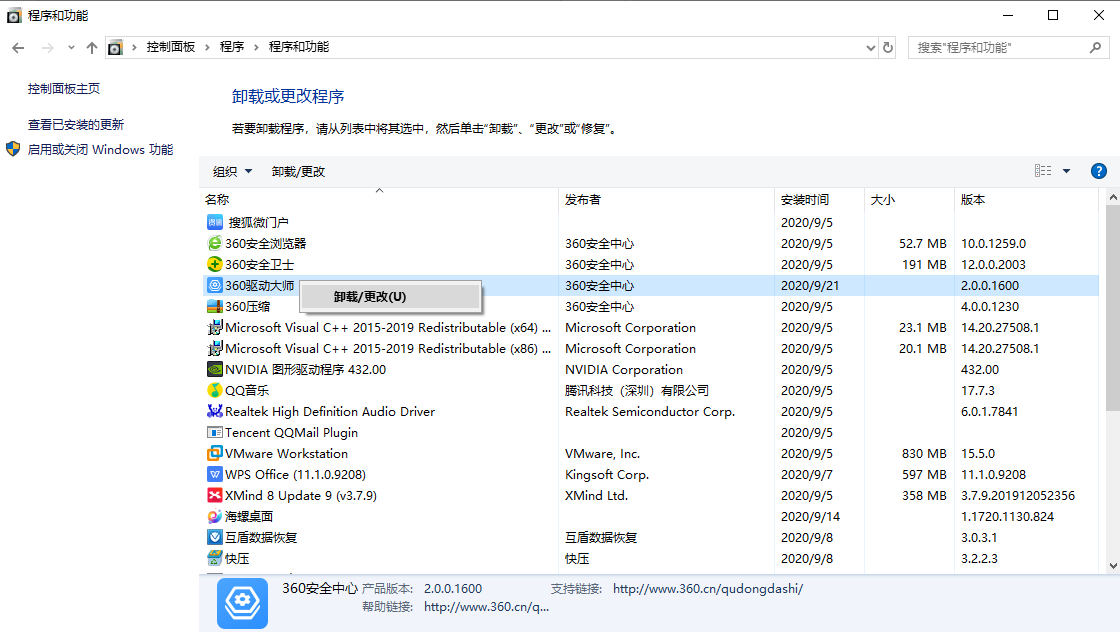This screenshot has width=1120, height=632.
Task: Click NVIDIA Corporation publisher cell
Action: tap(624, 369)
